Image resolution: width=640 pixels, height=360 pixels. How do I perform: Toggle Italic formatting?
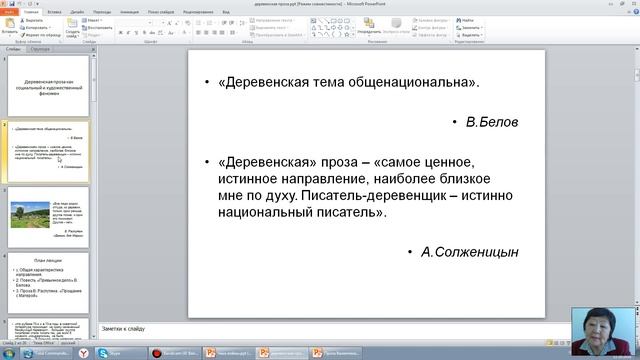128,33
